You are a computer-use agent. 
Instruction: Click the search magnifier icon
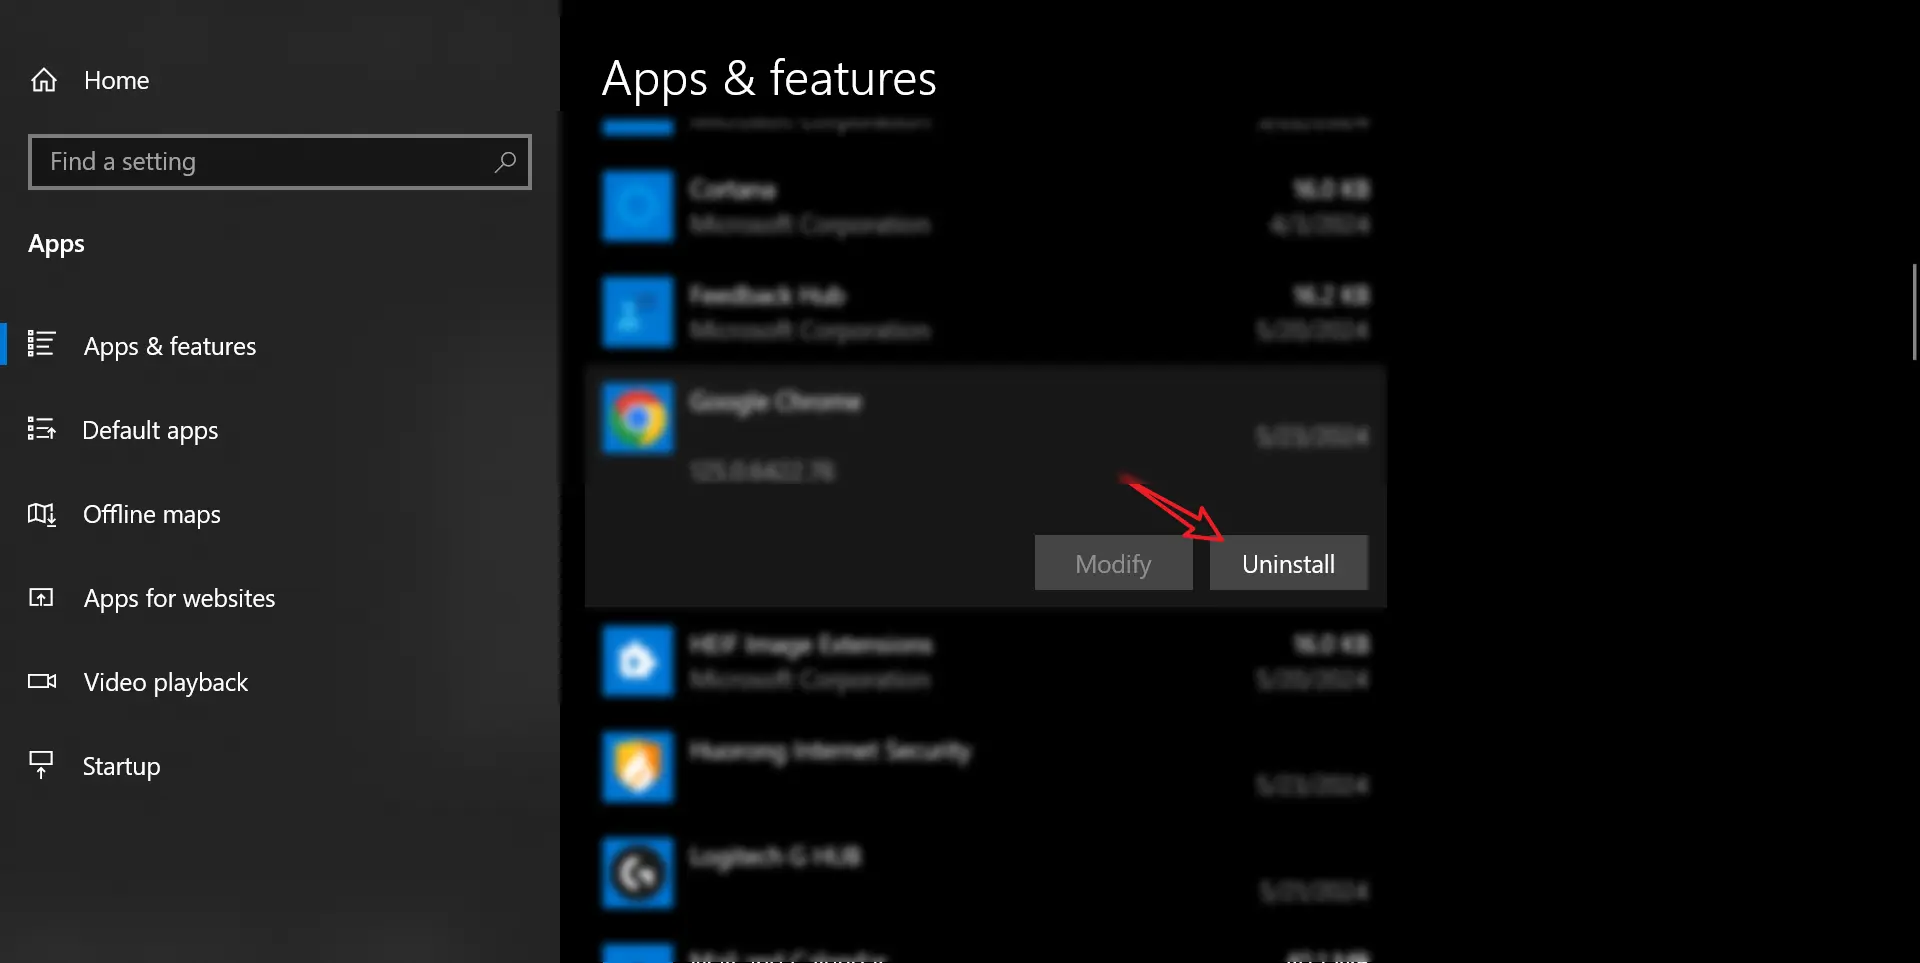pyautogui.click(x=505, y=161)
